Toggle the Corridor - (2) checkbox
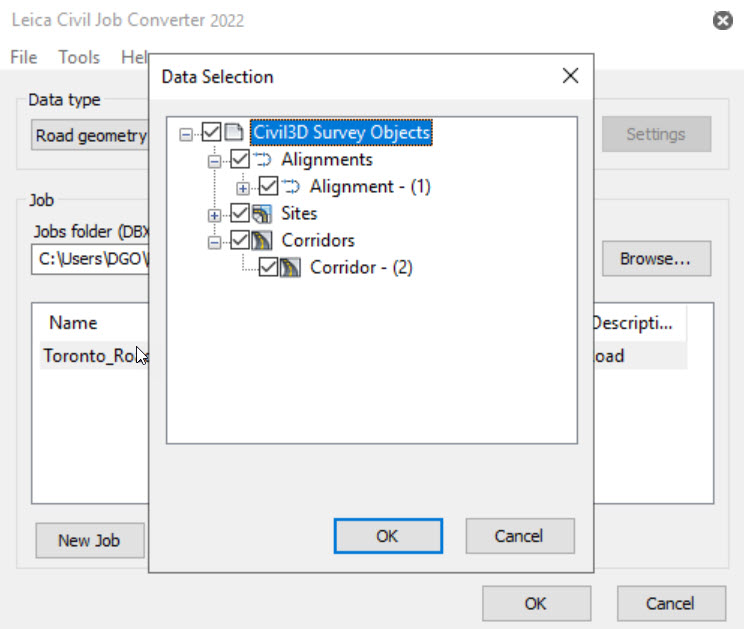 [268, 267]
